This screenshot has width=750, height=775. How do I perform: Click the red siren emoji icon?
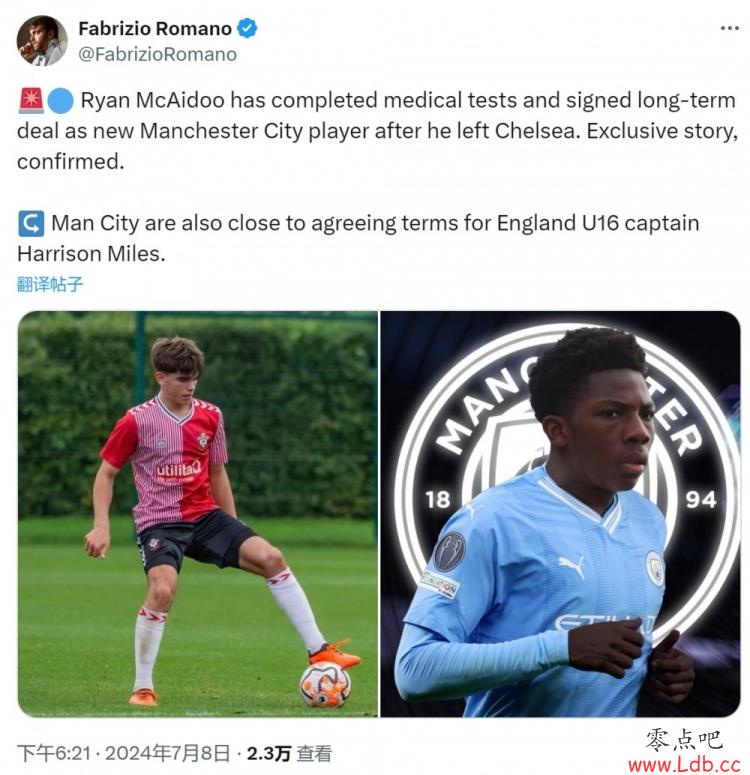[x=31, y=100]
